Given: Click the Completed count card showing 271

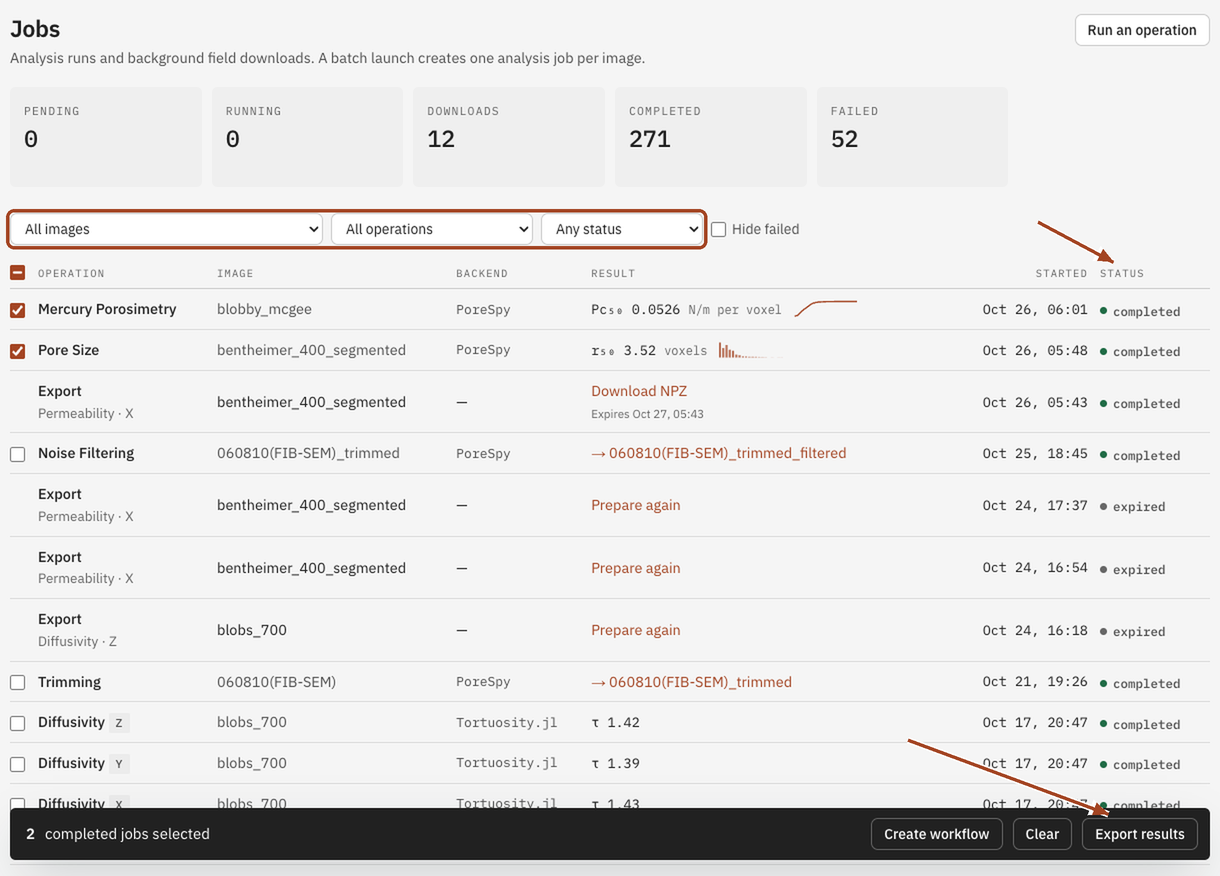Looking at the screenshot, I should click(710, 136).
